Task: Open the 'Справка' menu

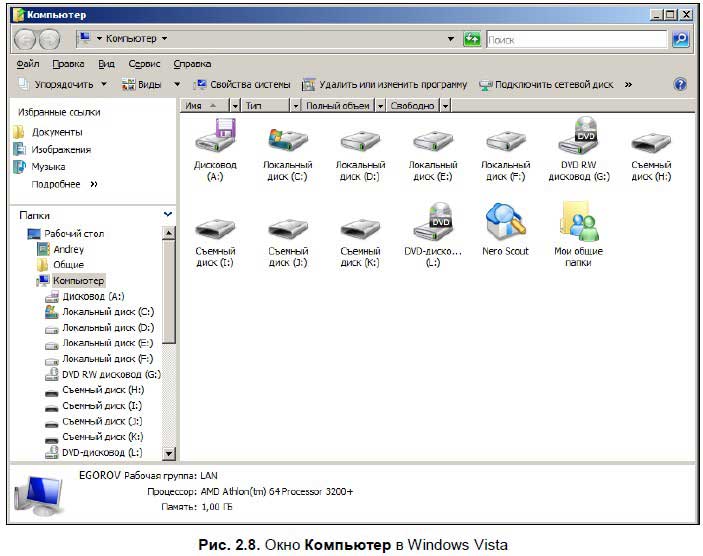Action: tap(192, 64)
